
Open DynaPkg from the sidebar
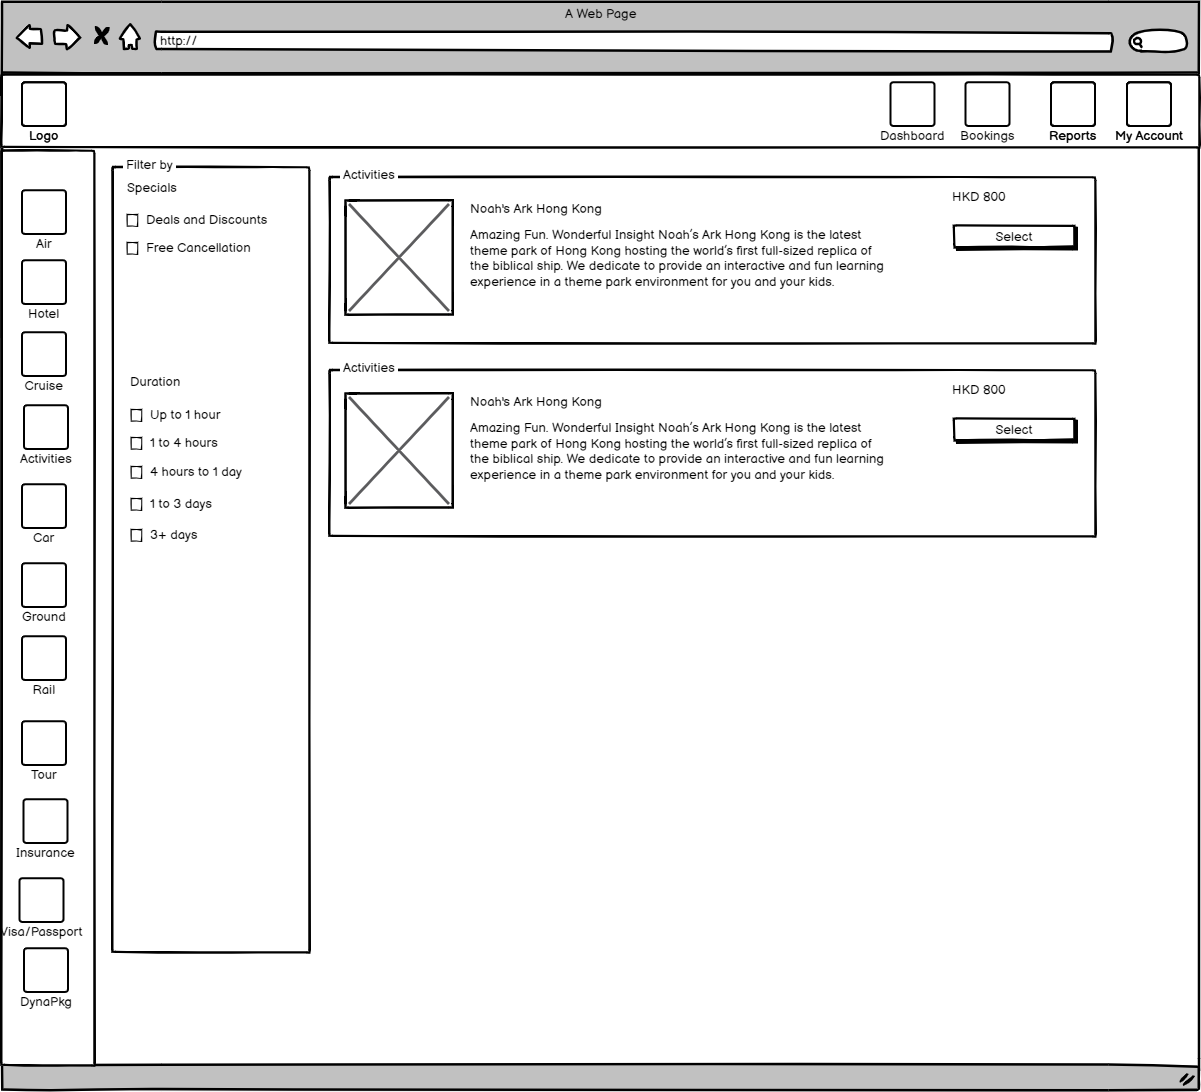pyautogui.click(x=46, y=970)
